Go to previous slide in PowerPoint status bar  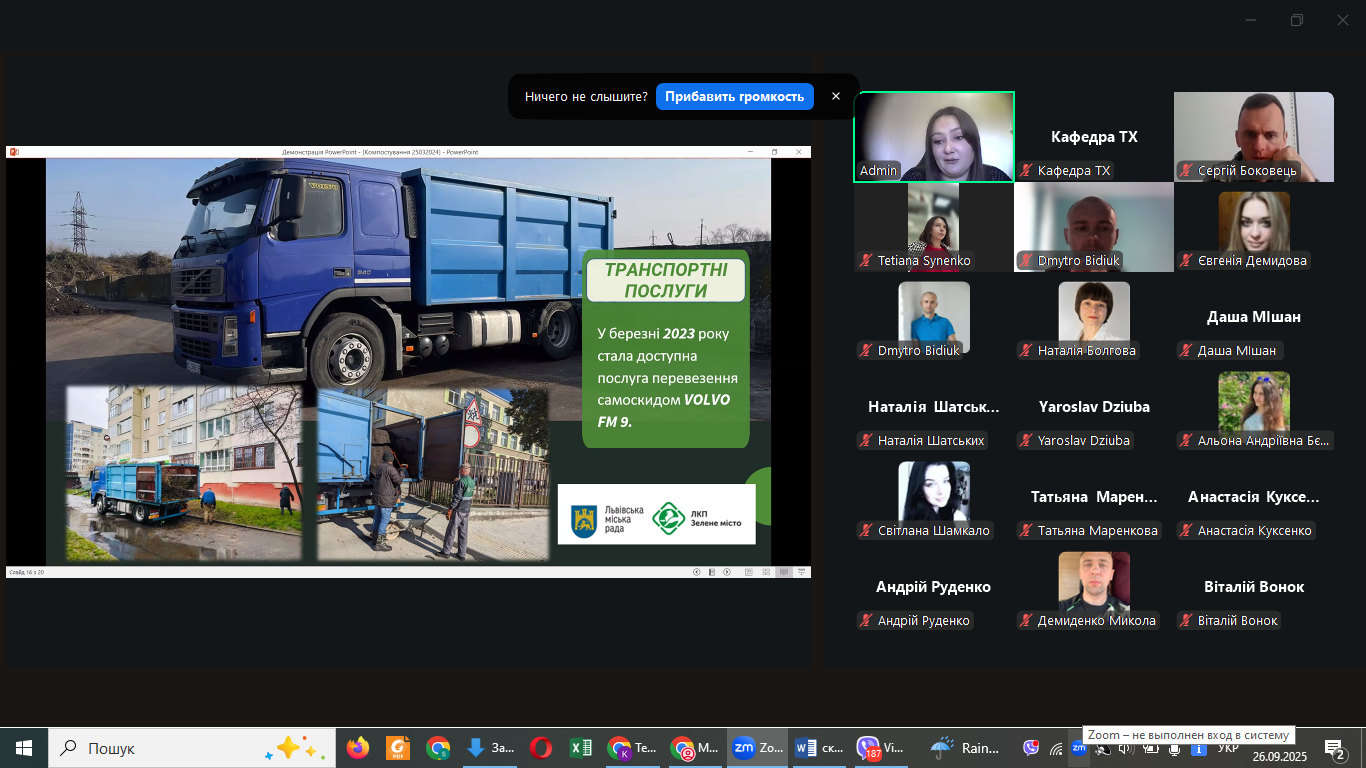(x=697, y=572)
